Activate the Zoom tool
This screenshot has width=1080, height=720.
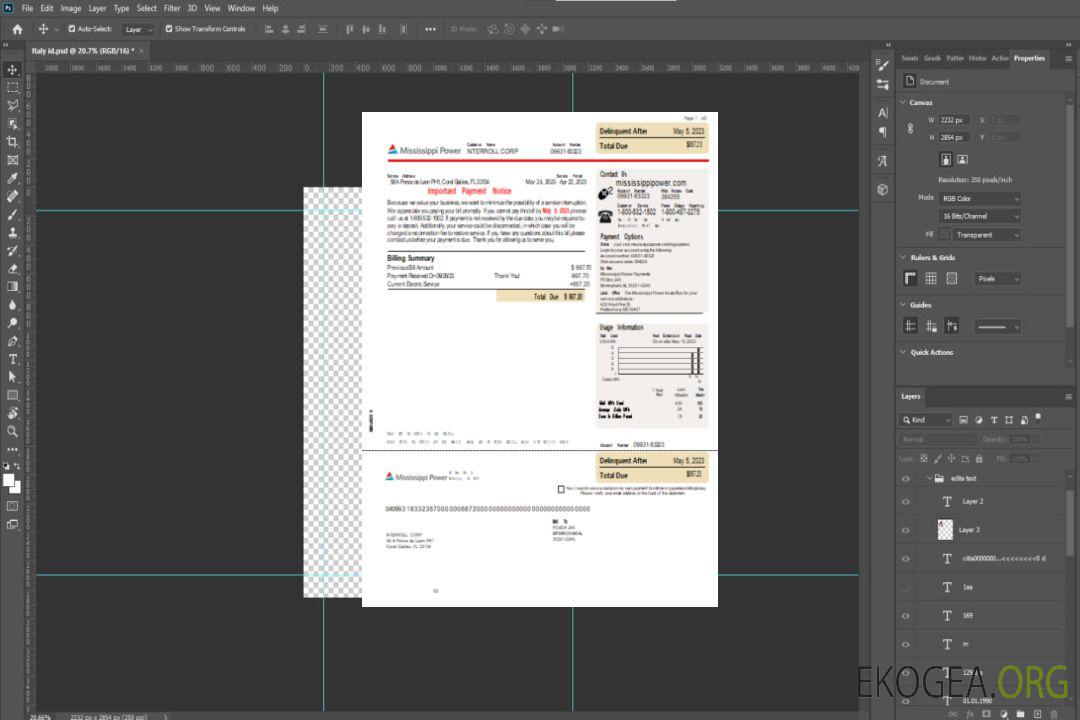13,431
